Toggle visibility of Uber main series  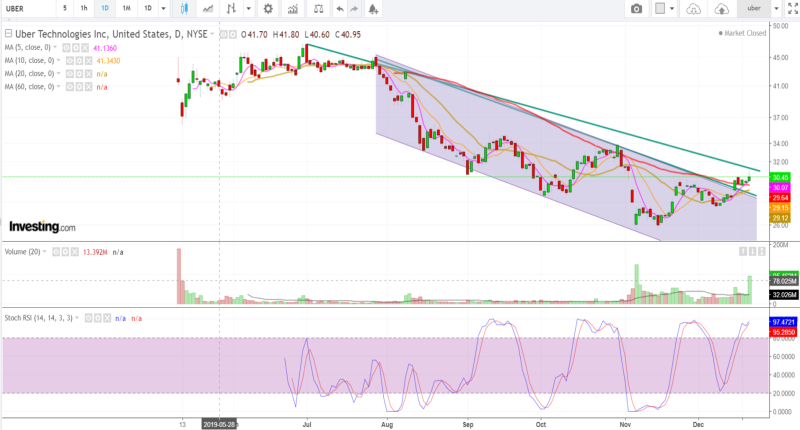tap(223, 35)
